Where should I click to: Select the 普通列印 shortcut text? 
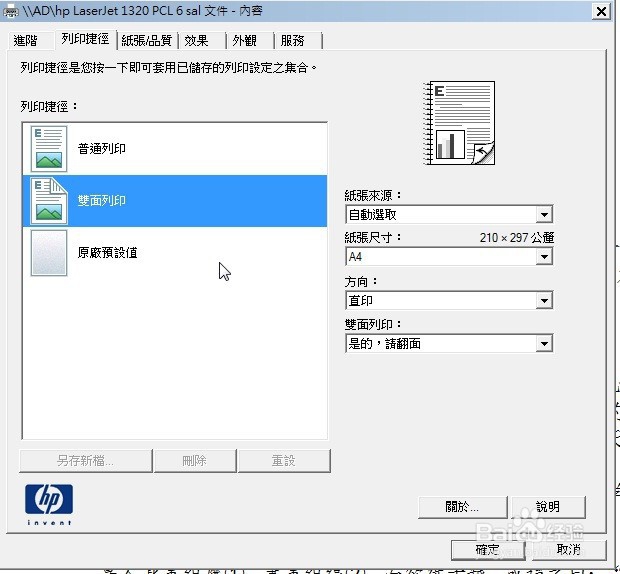tap(102, 149)
